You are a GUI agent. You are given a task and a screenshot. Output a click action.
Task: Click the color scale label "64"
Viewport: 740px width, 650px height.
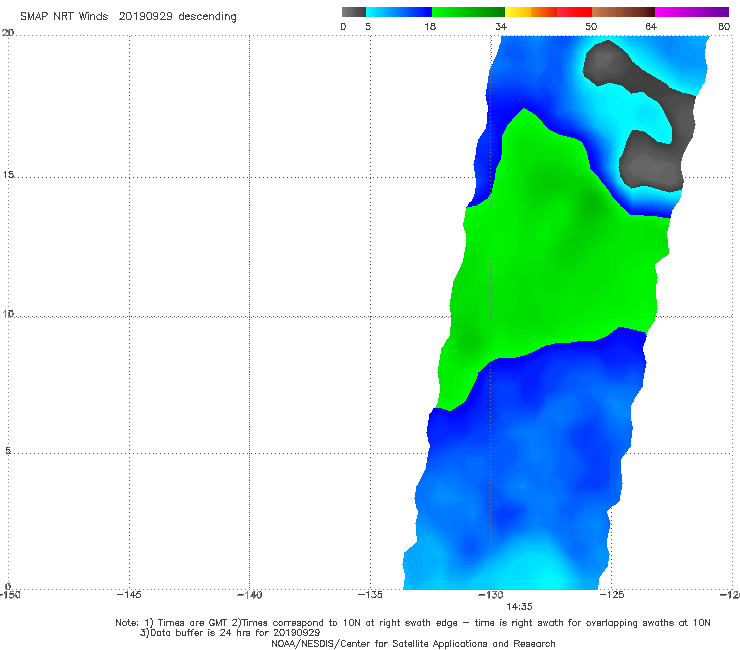651,27
